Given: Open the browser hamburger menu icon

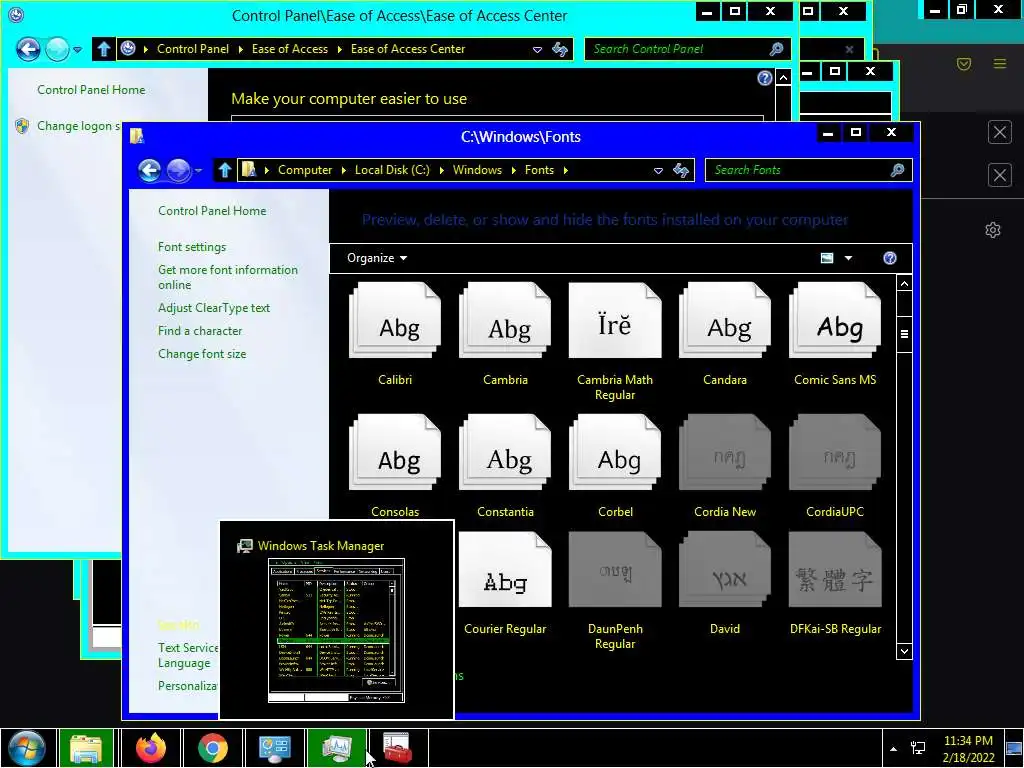Looking at the screenshot, I should (1000, 64).
